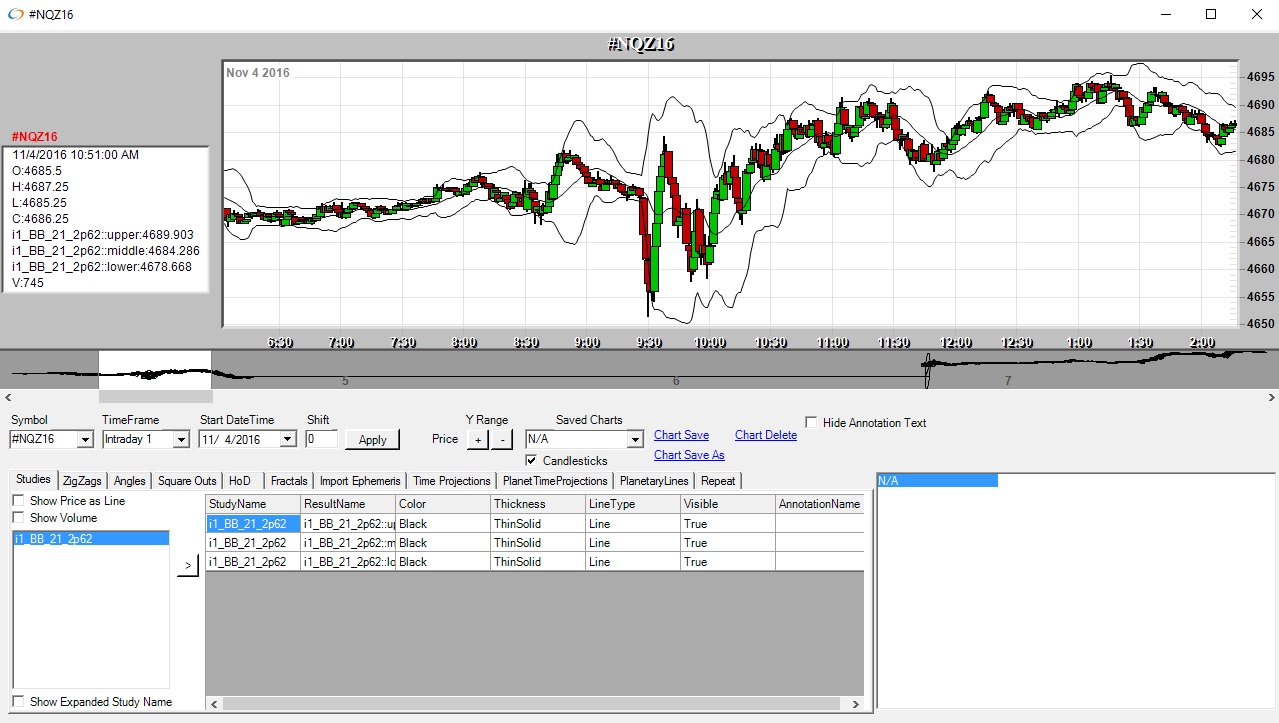The image size is (1279, 723).
Task: Click the Chart Save As link
Action: coord(689,455)
